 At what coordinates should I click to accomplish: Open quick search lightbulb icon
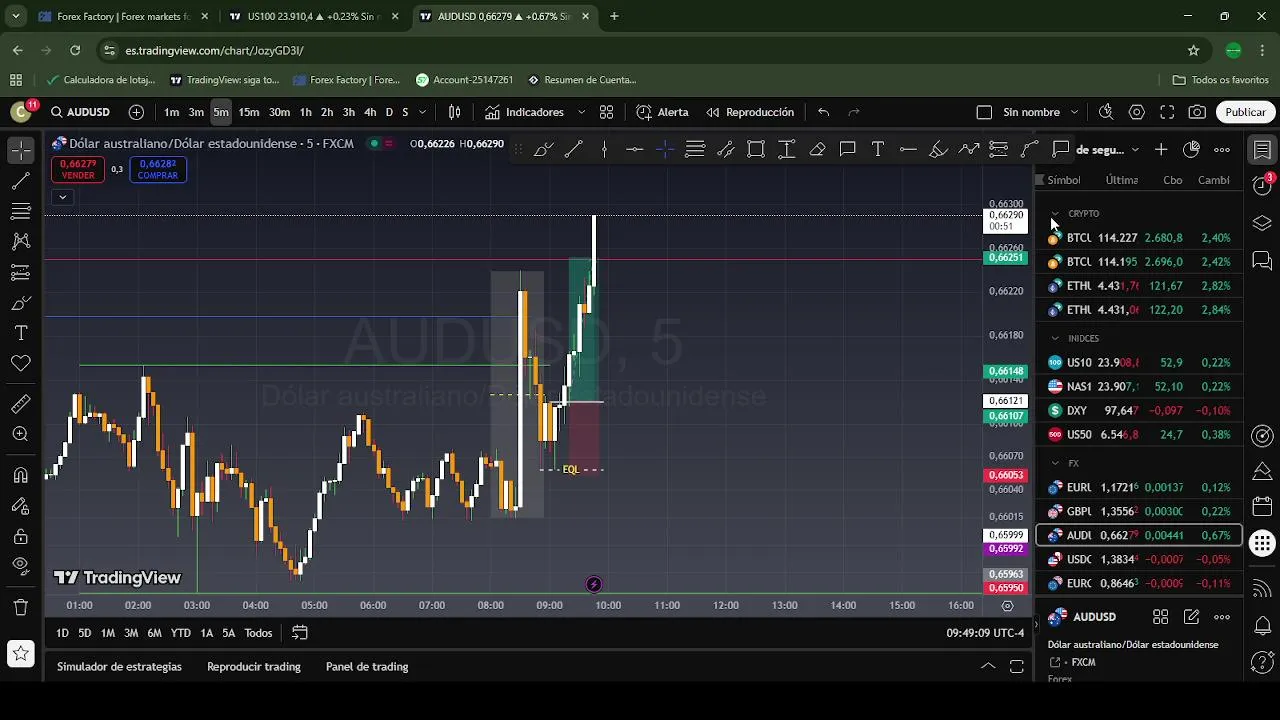click(1106, 112)
